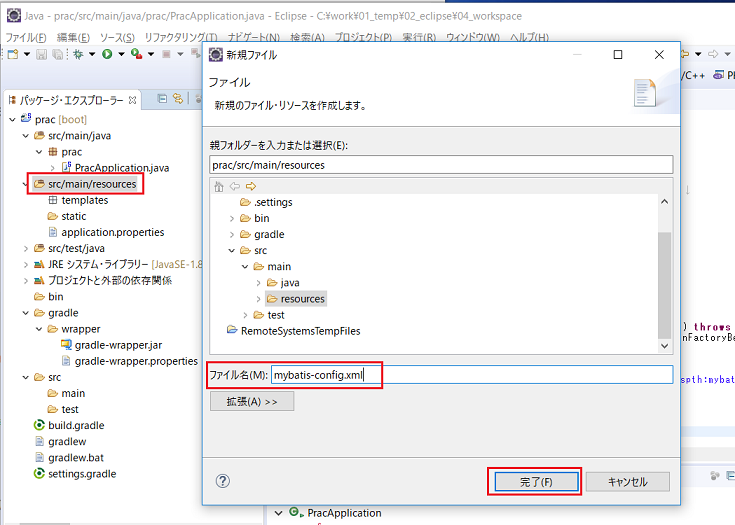Open the New wizard dropdown arrow
735x525 pixels.
click(x=27, y=54)
